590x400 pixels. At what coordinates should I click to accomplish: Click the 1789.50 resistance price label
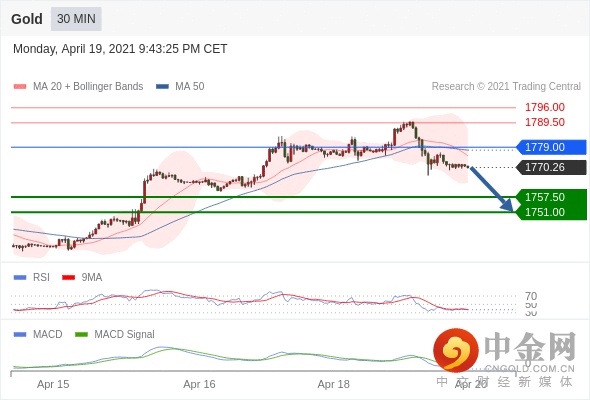pyautogui.click(x=545, y=122)
